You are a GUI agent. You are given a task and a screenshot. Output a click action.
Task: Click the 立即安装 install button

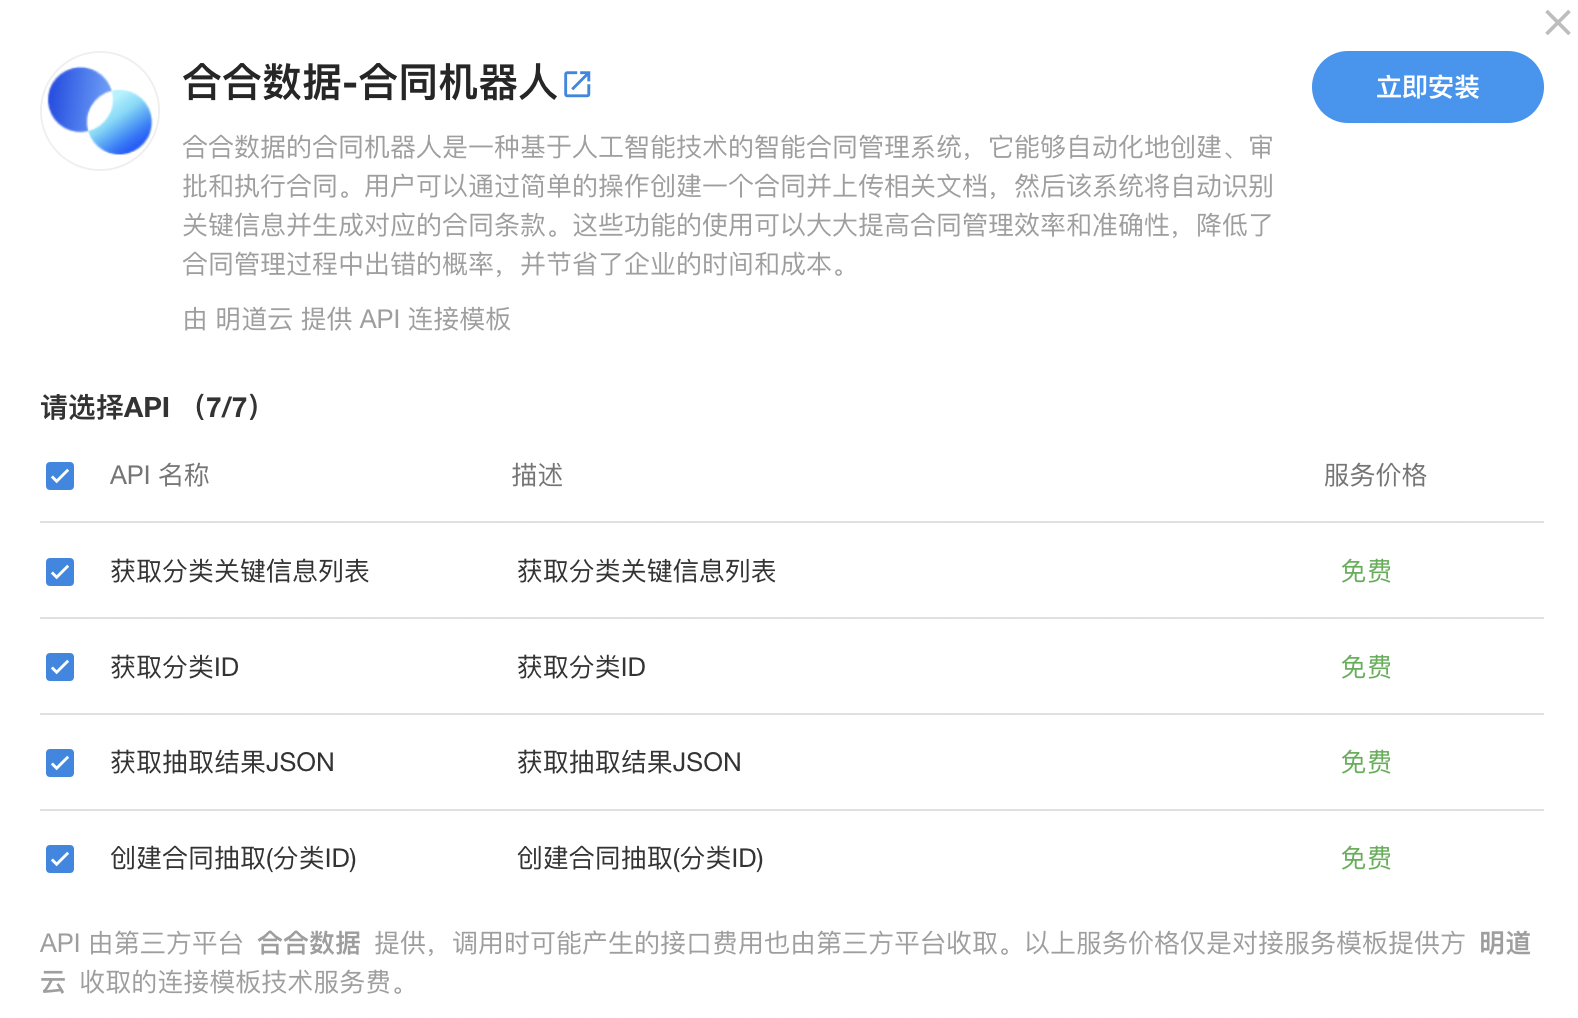[1427, 87]
